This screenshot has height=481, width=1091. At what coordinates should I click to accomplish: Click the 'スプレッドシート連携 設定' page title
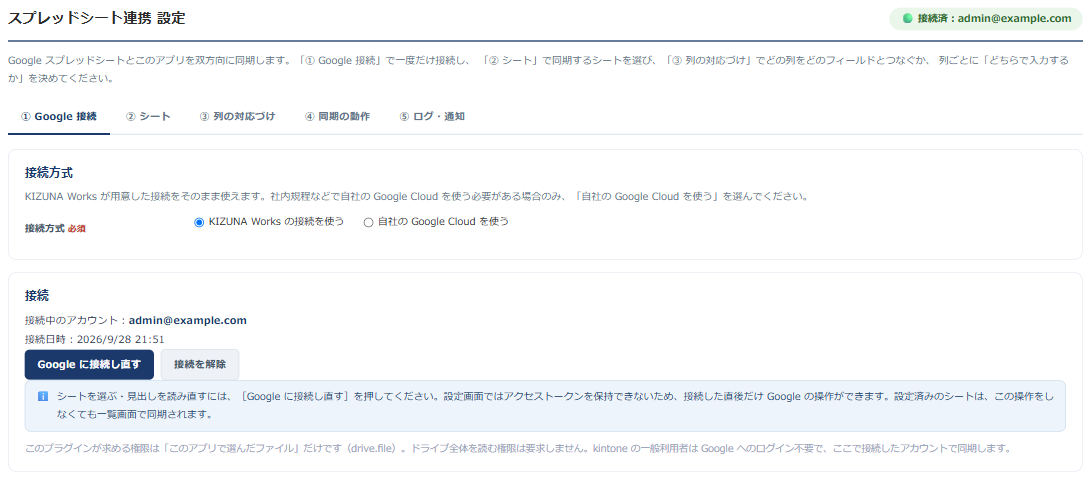pos(97,19)
